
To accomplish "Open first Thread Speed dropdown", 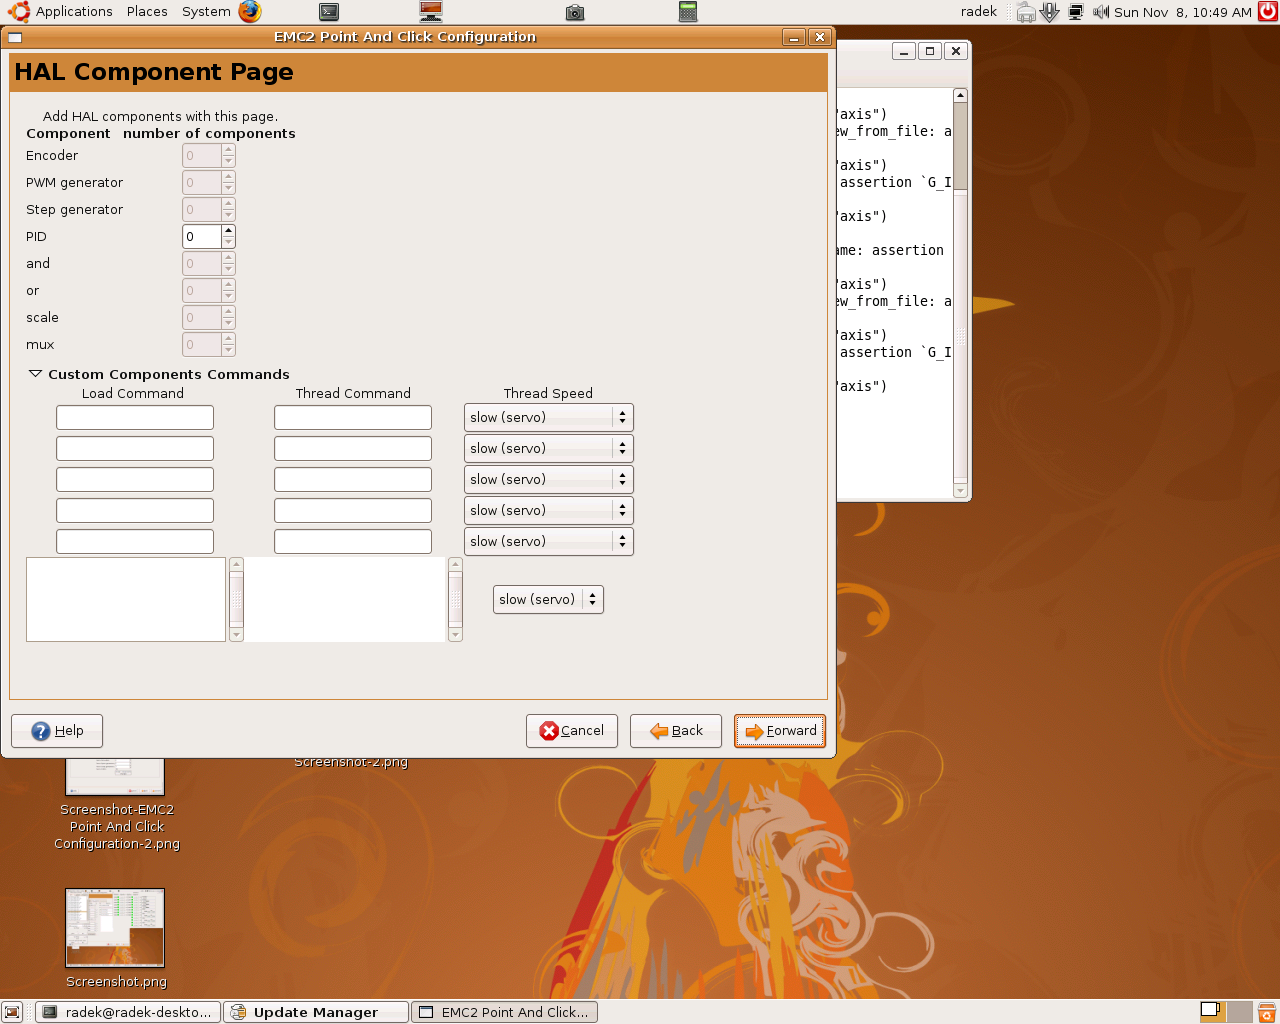I will 548,417.
